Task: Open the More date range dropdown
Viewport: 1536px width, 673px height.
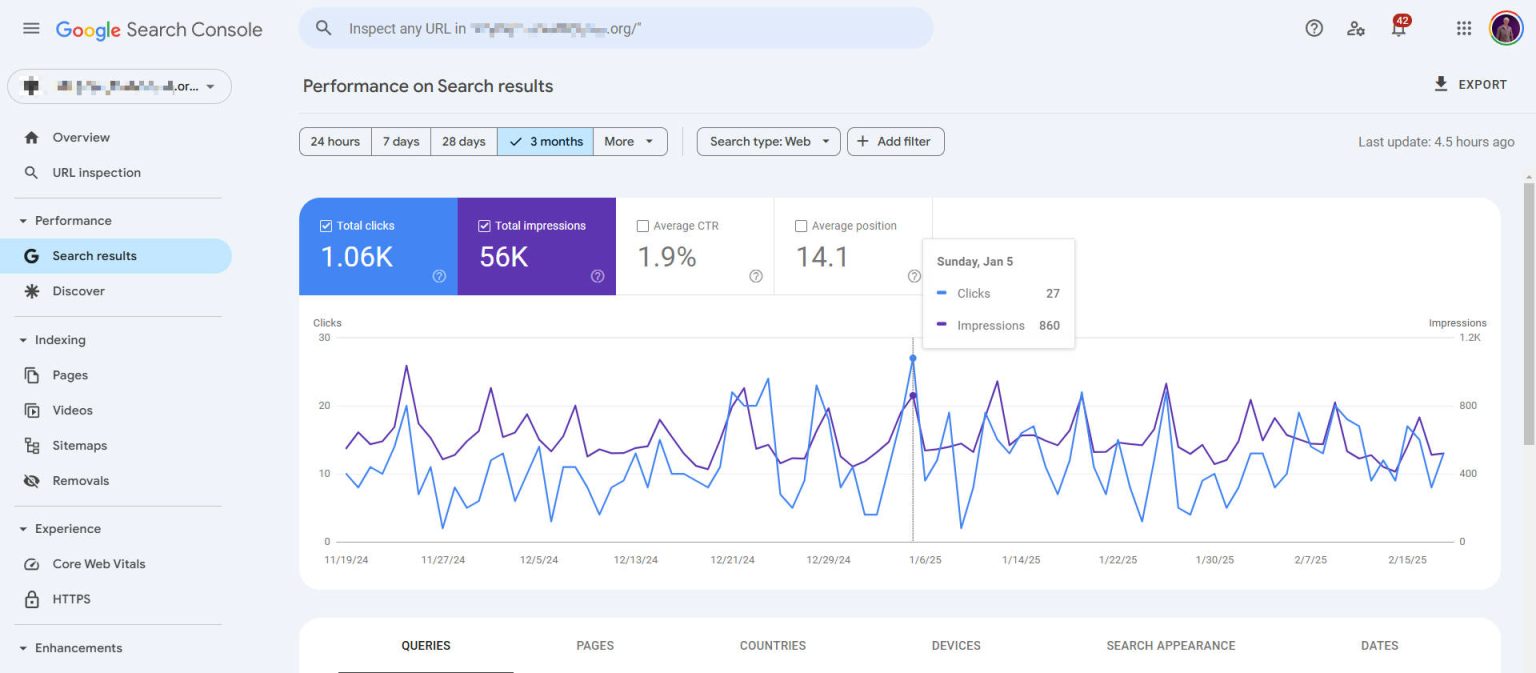Action: click(630, 141)
